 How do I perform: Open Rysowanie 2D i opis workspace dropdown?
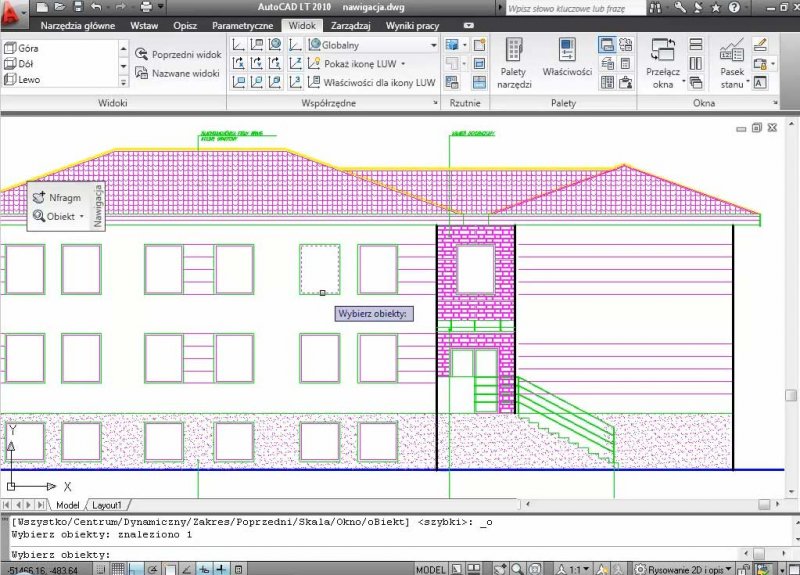tap(684, 569)
